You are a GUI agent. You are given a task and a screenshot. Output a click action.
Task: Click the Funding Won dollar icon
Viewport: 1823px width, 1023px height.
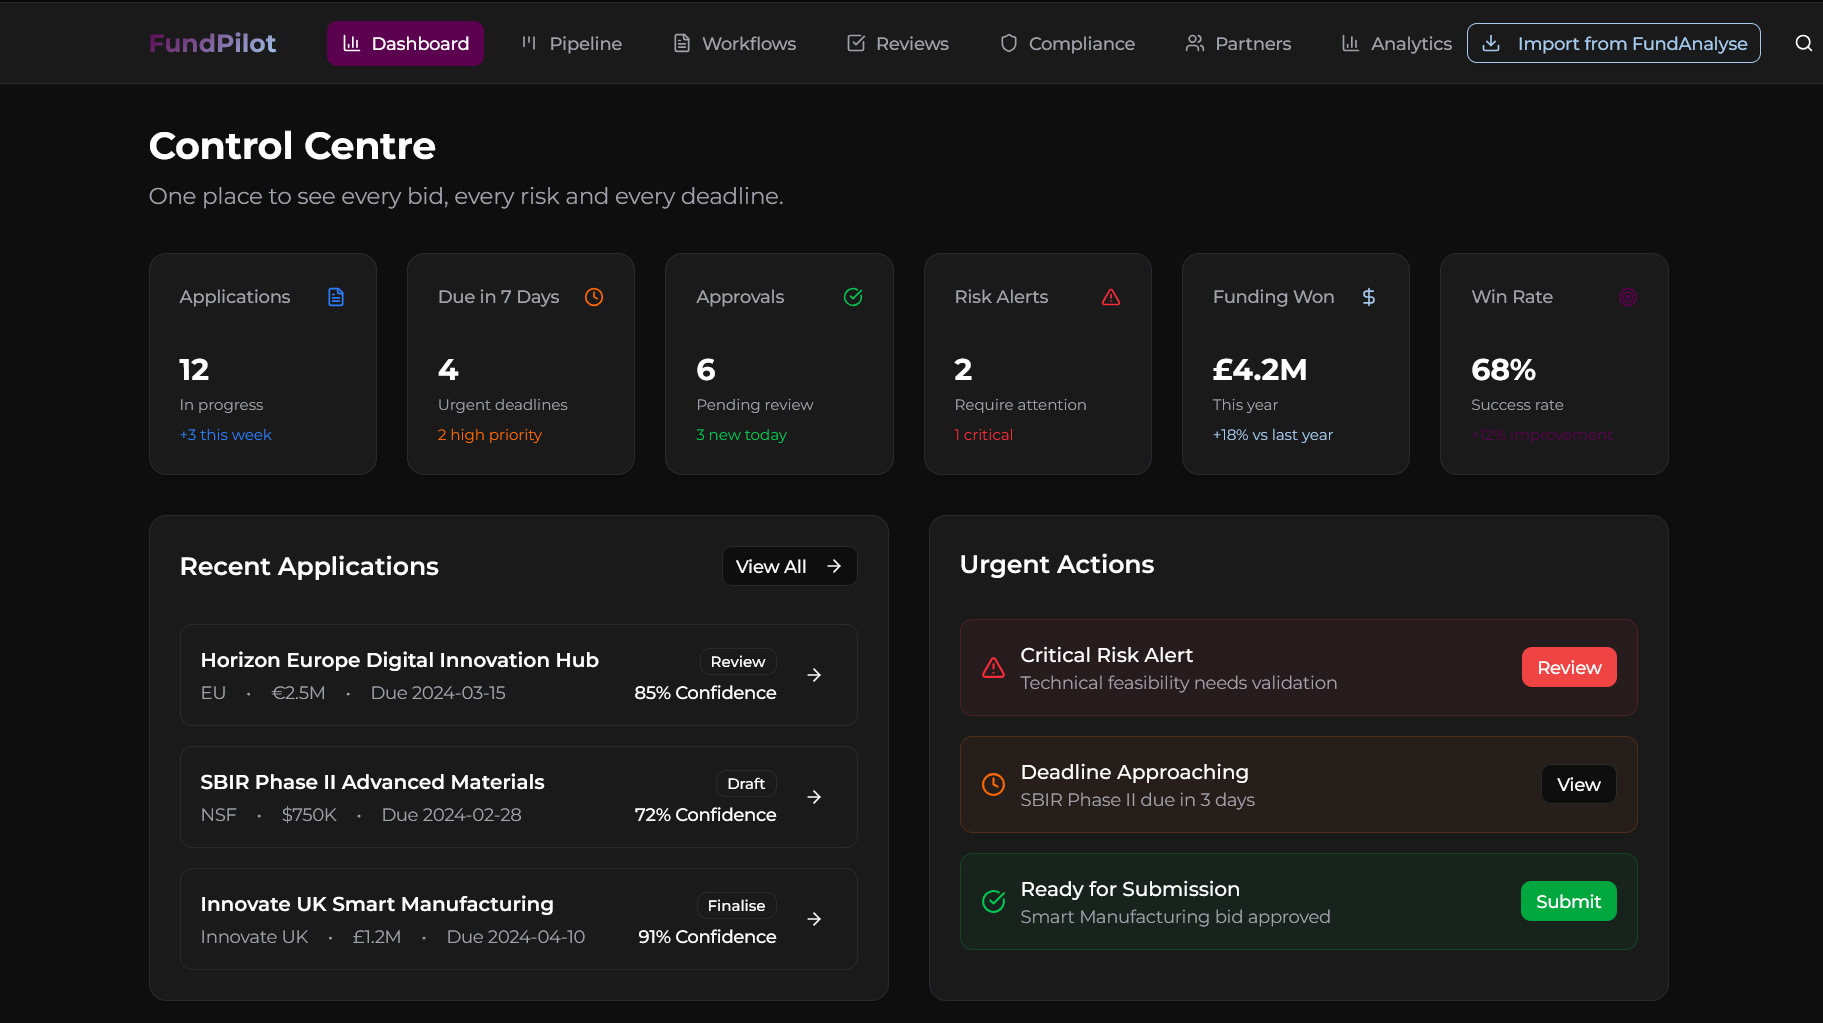(1369, 297)
